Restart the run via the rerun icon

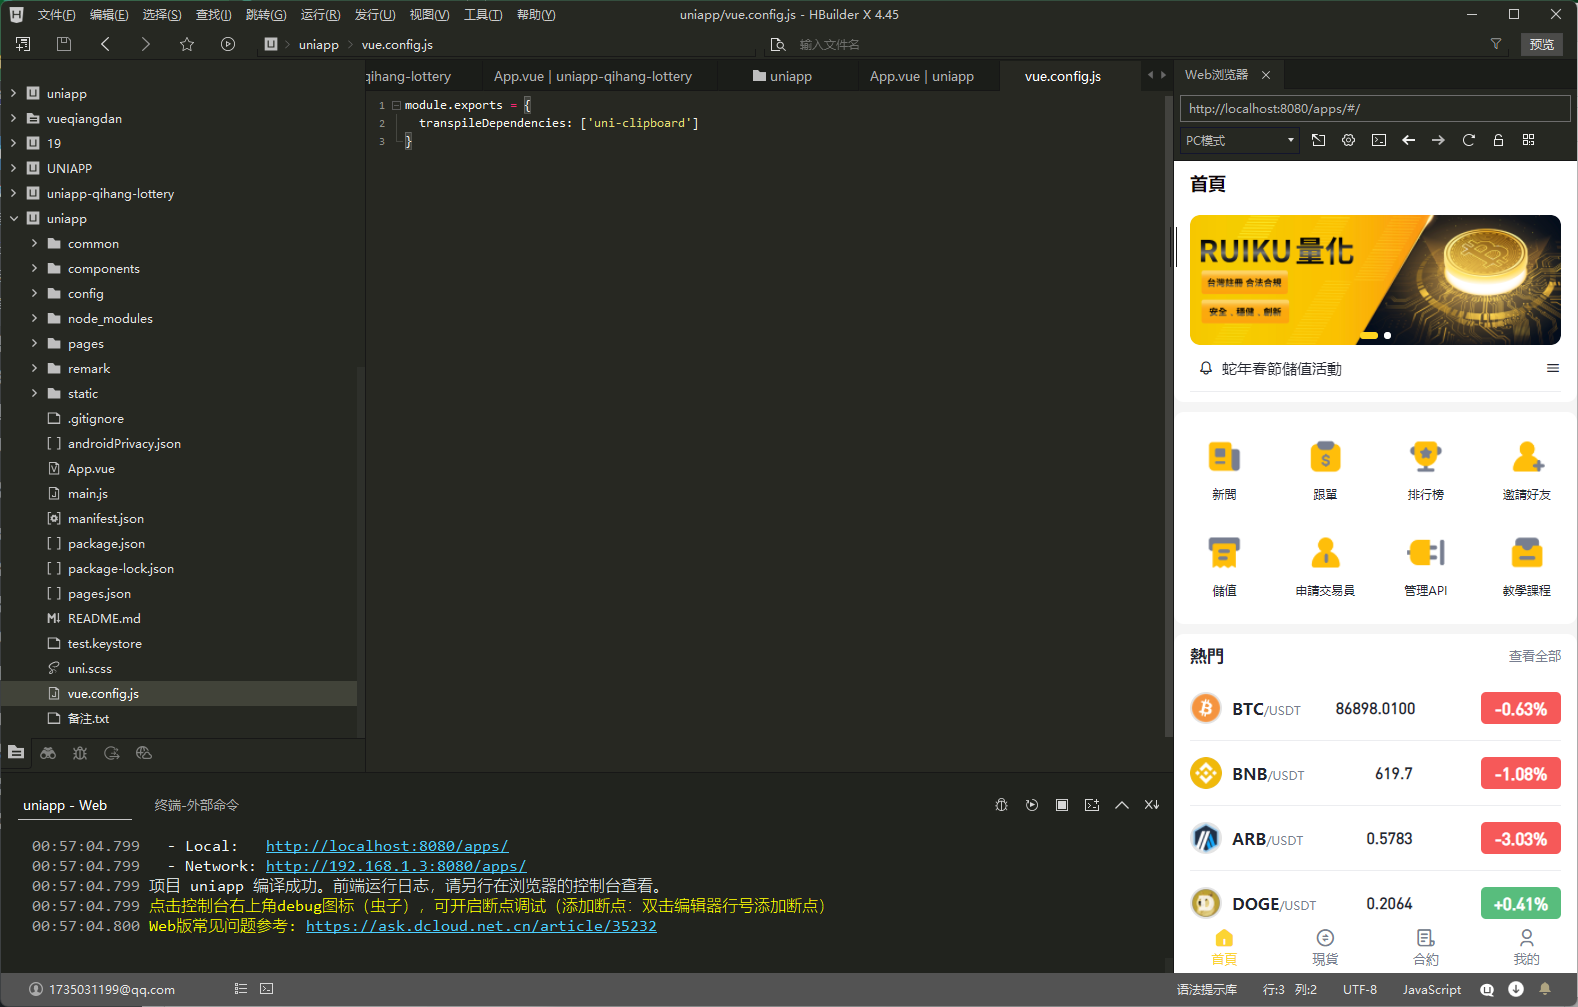1032,805
